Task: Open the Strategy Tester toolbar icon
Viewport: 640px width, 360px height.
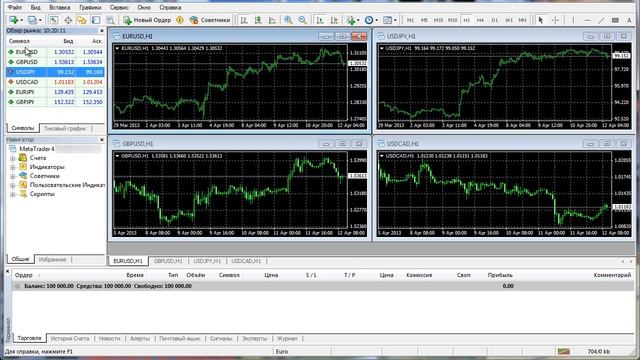Action: coord(110,20)
